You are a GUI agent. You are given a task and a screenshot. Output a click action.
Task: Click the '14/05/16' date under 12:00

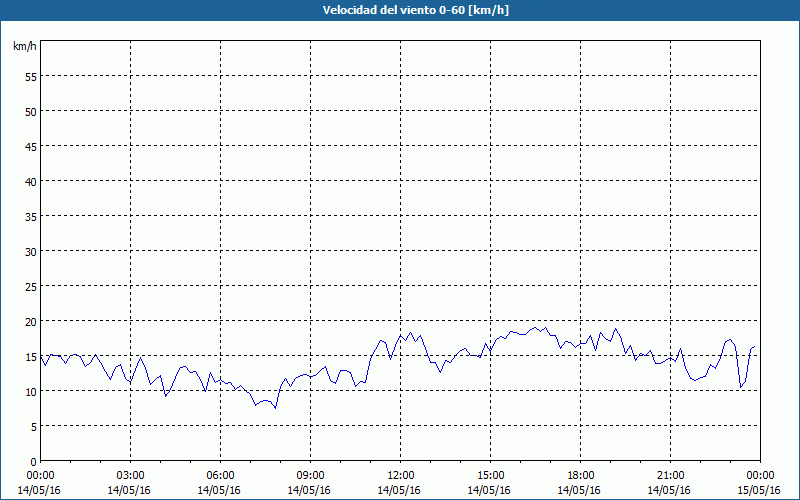click(x=399, y=490)
